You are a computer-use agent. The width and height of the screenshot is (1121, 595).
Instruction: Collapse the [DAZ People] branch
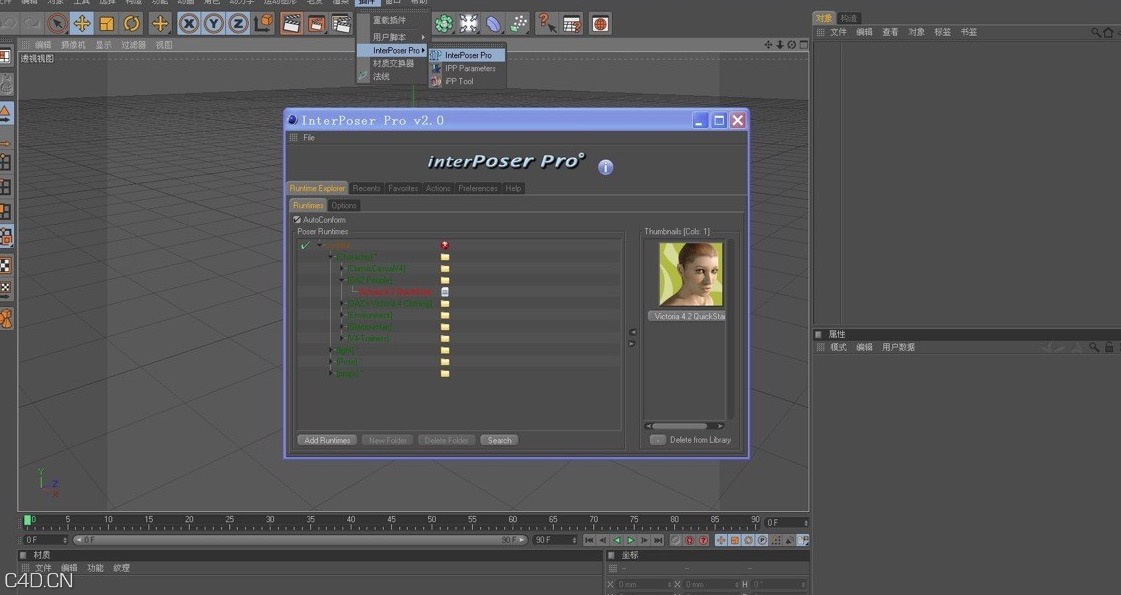tap(341, 280)
